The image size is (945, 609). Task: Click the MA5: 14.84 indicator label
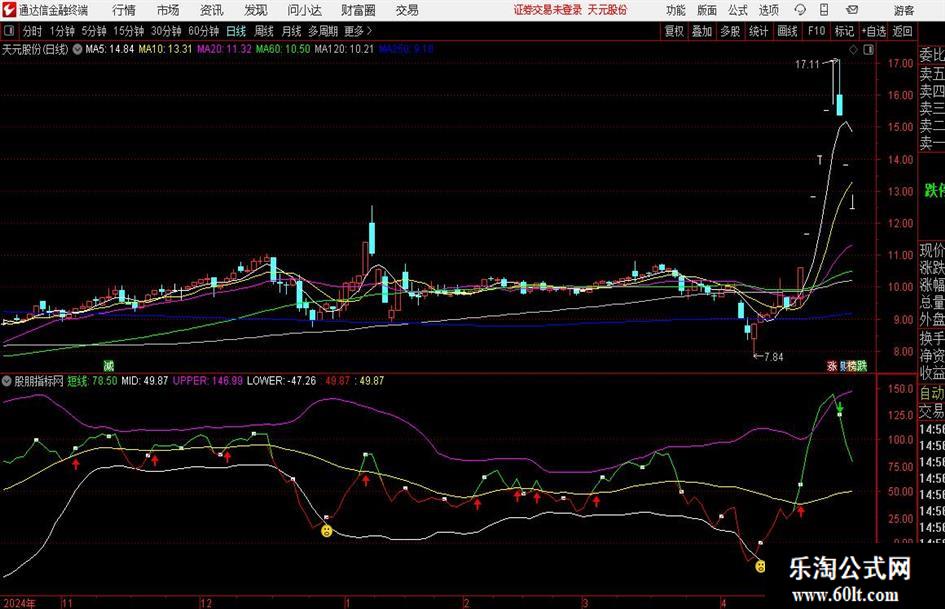(110, 49)
